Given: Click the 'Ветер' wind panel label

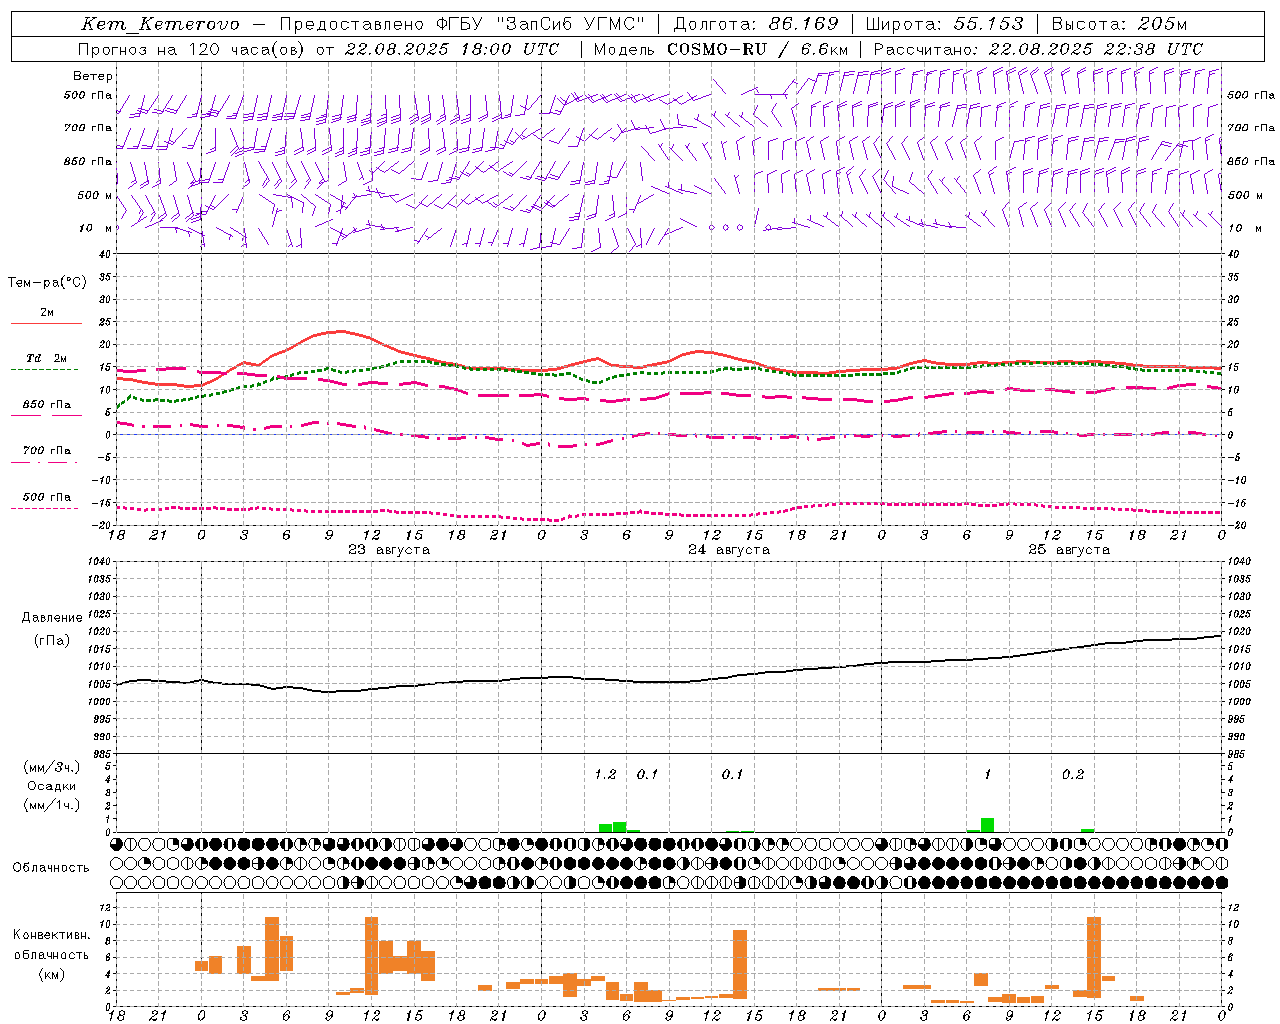Looking at the screenshot, I should [93, 76].
